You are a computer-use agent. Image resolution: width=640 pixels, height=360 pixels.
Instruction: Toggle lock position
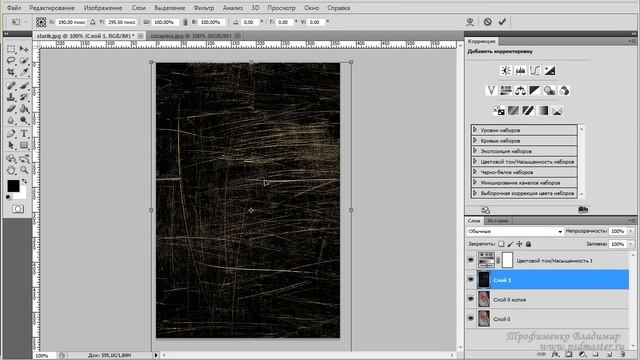pyautogui.click(x=519, y=244)
